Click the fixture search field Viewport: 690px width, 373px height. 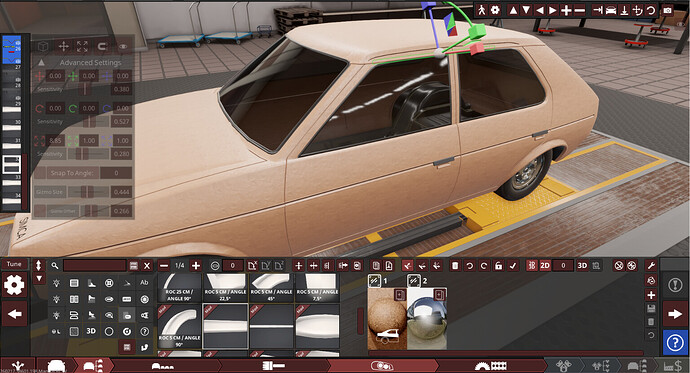click(x=95, y=266)
